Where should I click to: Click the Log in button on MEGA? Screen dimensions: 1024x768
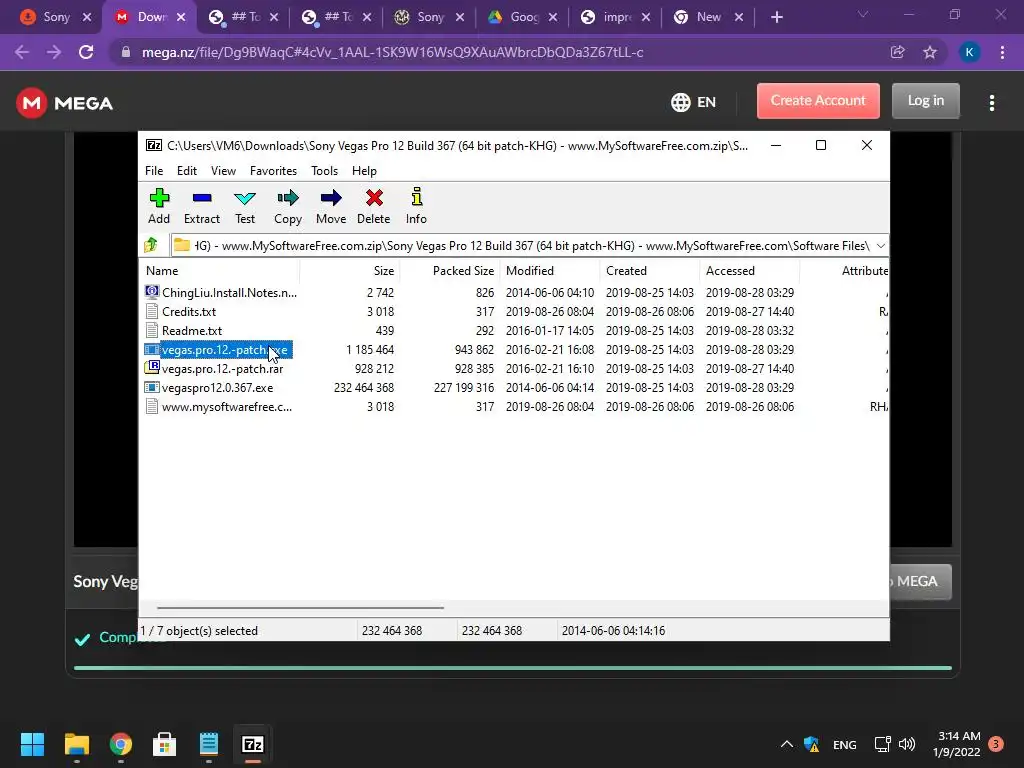(925, 101)
